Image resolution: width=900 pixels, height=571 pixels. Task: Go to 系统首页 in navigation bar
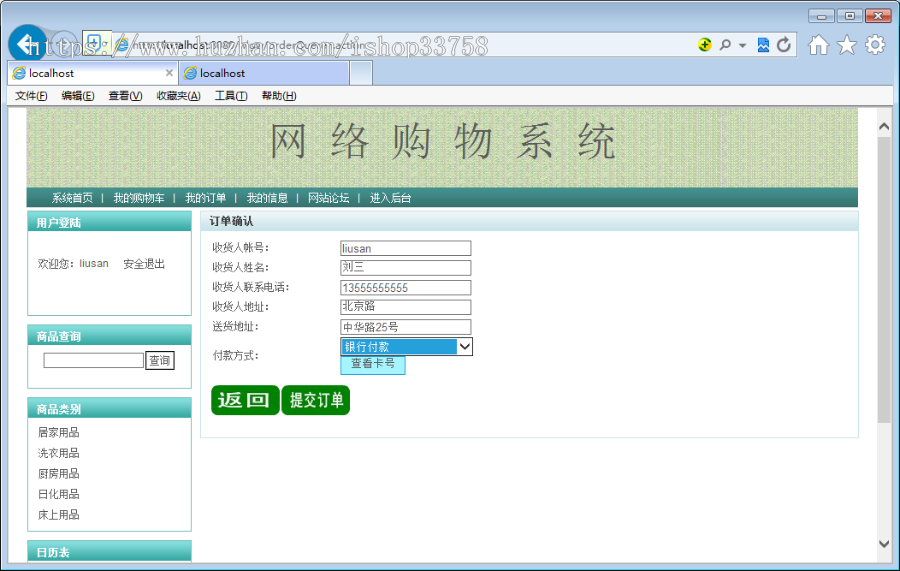tap(72, 198)
